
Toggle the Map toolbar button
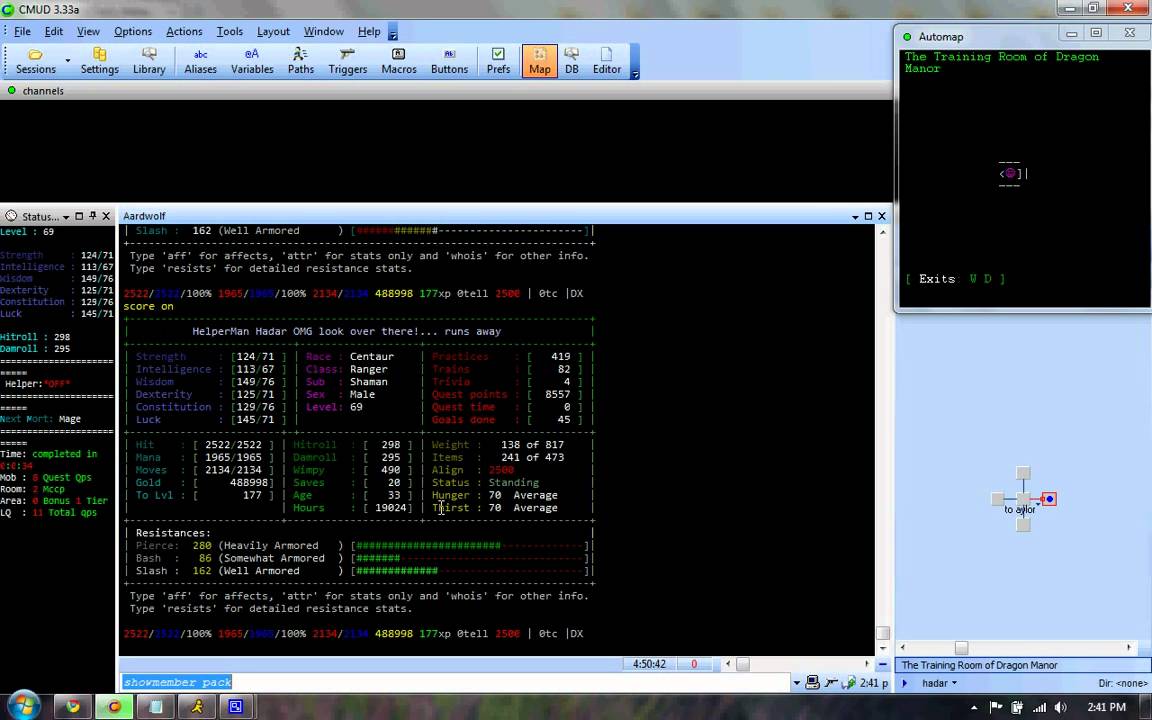click(539, 61)
